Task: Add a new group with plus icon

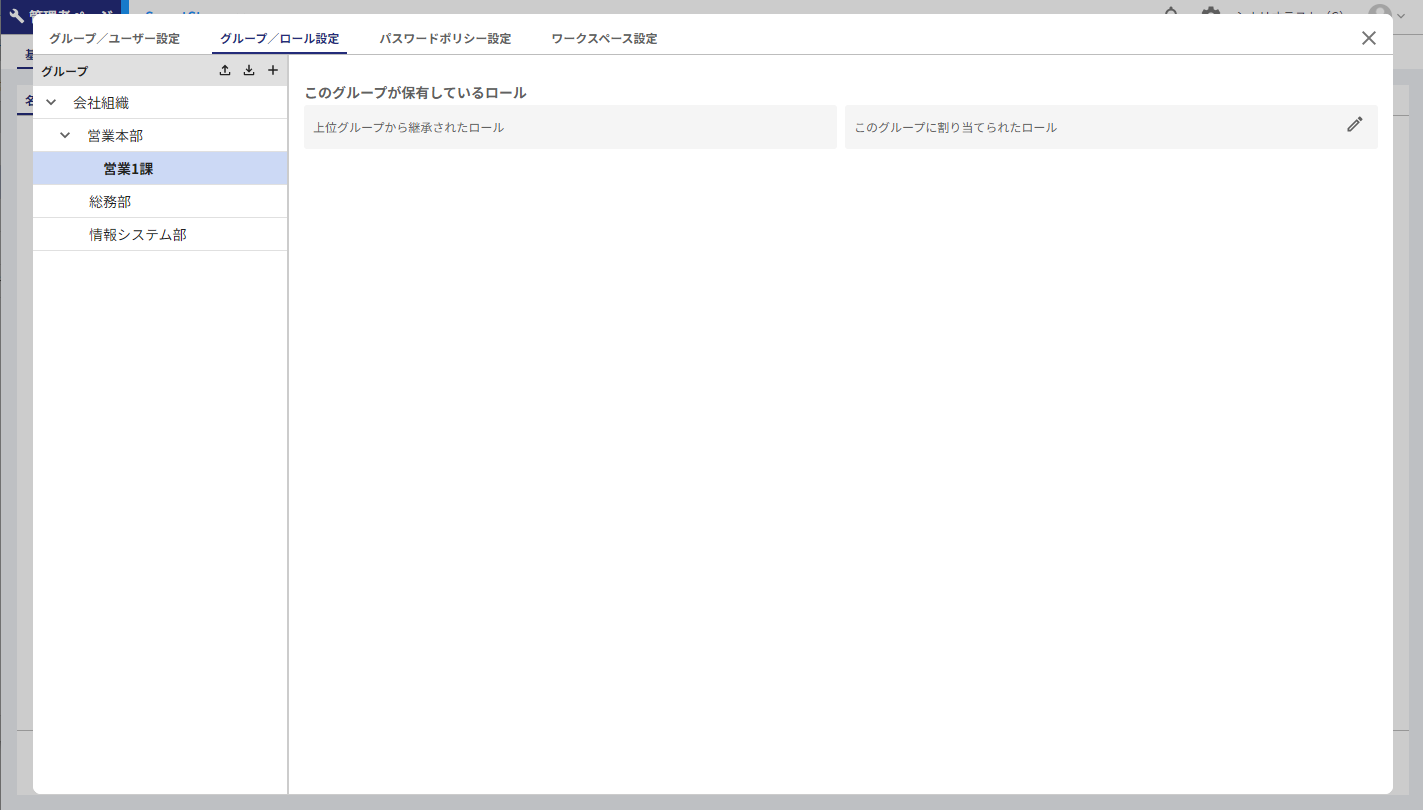Action: (273, 71)
